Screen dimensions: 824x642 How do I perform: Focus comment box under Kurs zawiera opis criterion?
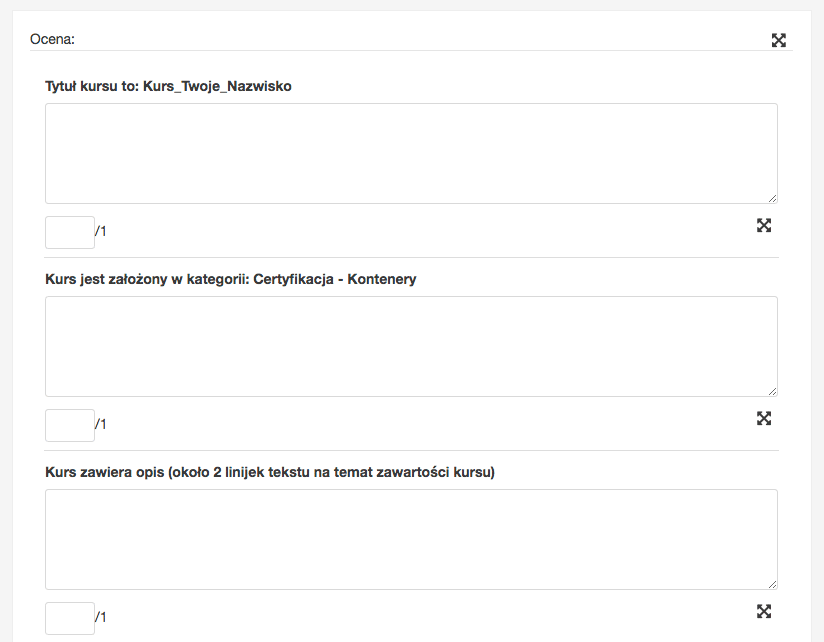click(x=411, y=539)
